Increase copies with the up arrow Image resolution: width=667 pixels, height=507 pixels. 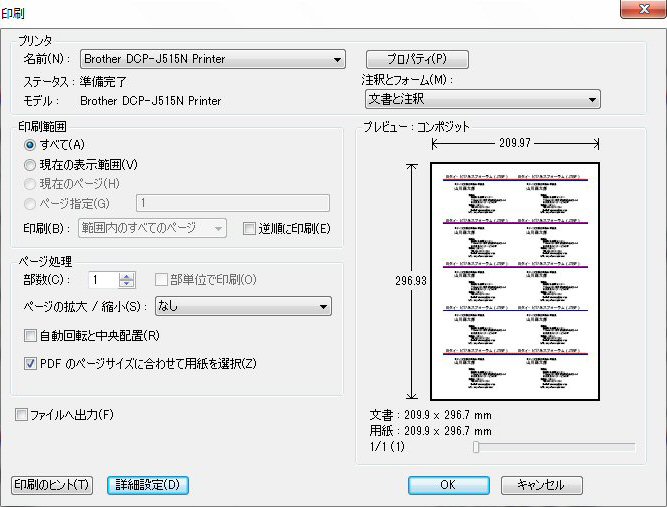click(126, 276)
